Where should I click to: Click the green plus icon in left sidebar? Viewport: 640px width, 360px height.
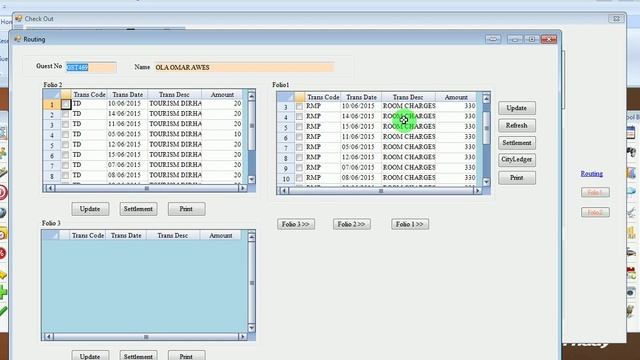click(x=3, y=293)
